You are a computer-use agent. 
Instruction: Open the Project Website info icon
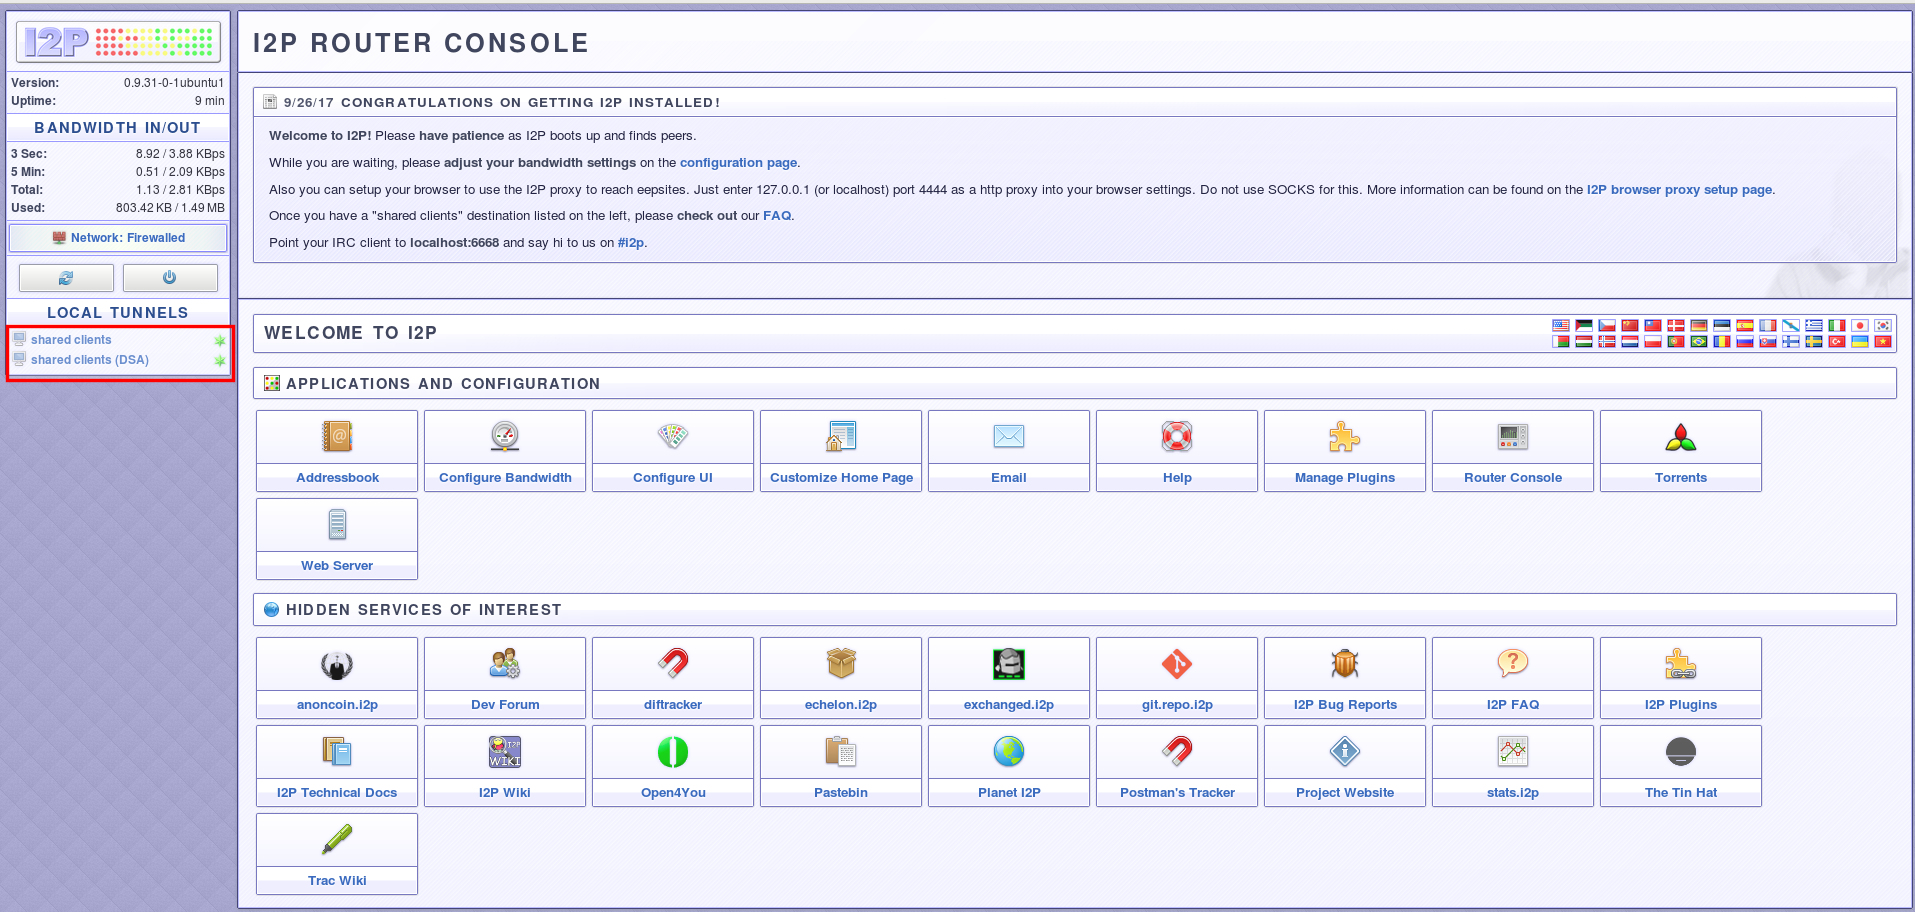coord(1345,752)
